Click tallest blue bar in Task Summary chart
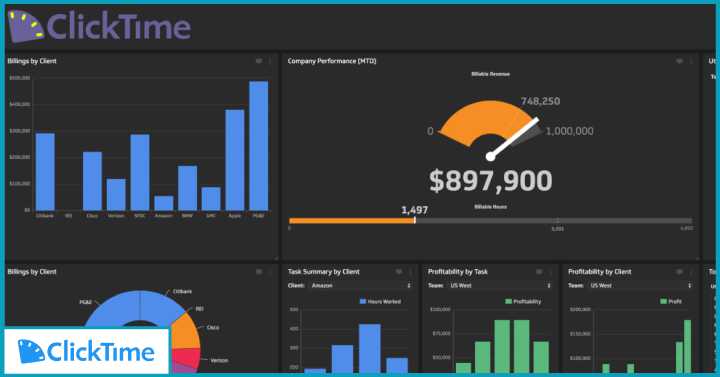The image size is (720, 377). click(x=370, y=348)
